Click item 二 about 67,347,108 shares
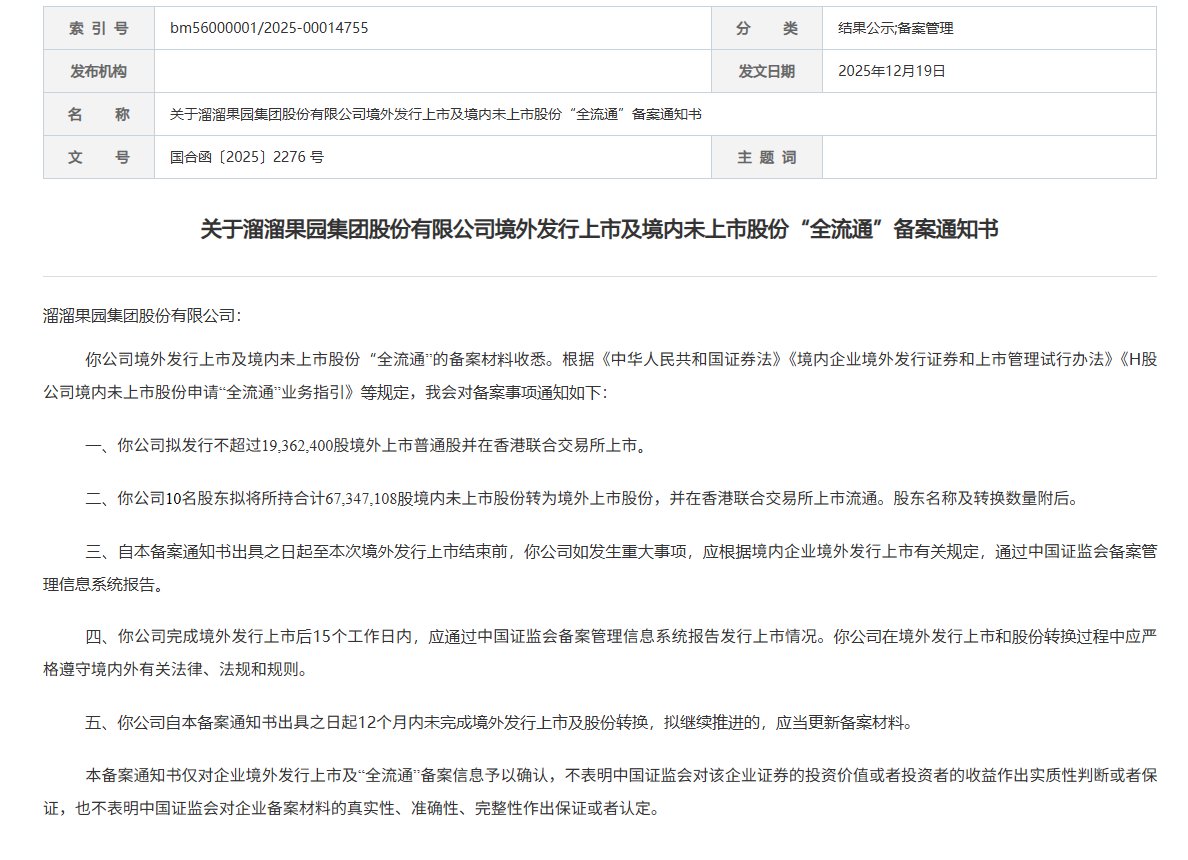The image size is (1188, 860). click(582, 499)
